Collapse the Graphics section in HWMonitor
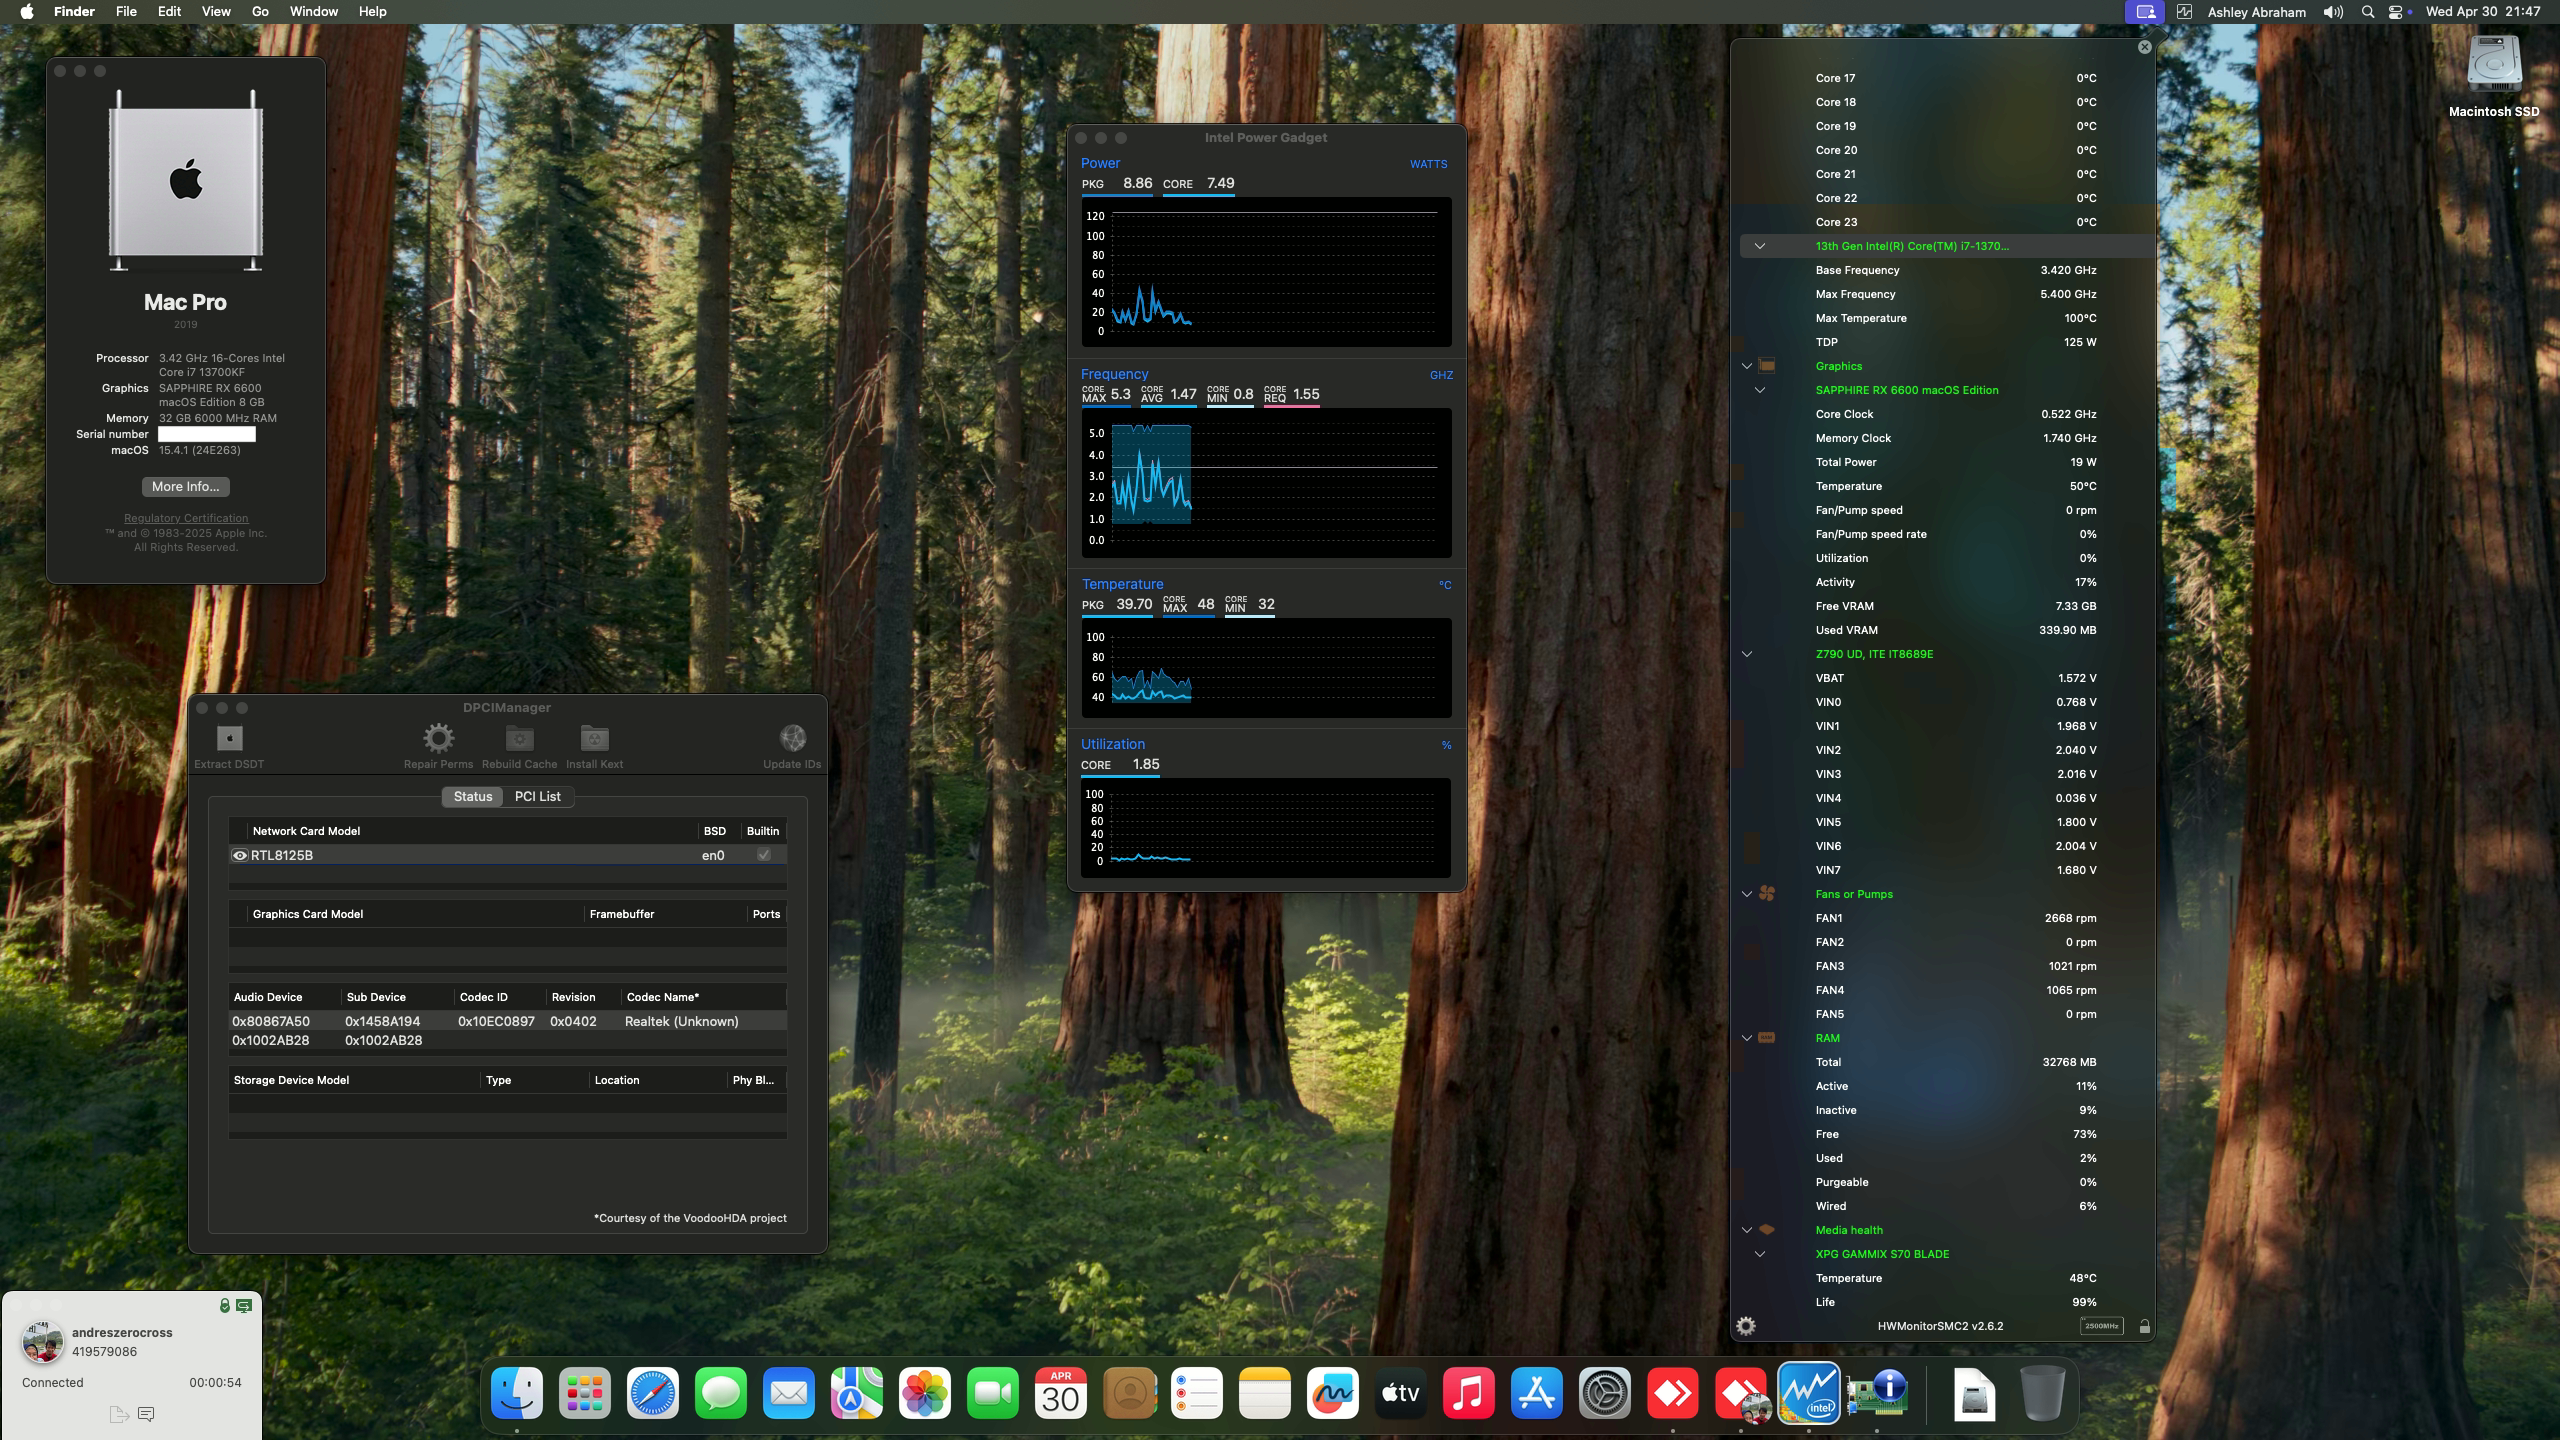 click(x=1746, y=366)
